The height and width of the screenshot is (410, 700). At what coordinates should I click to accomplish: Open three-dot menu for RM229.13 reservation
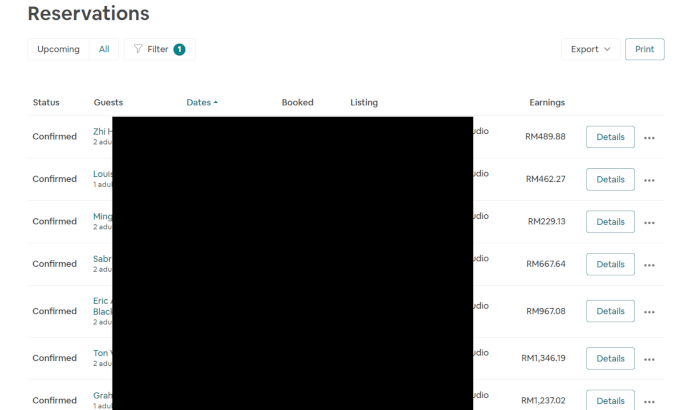click(649, 223)
